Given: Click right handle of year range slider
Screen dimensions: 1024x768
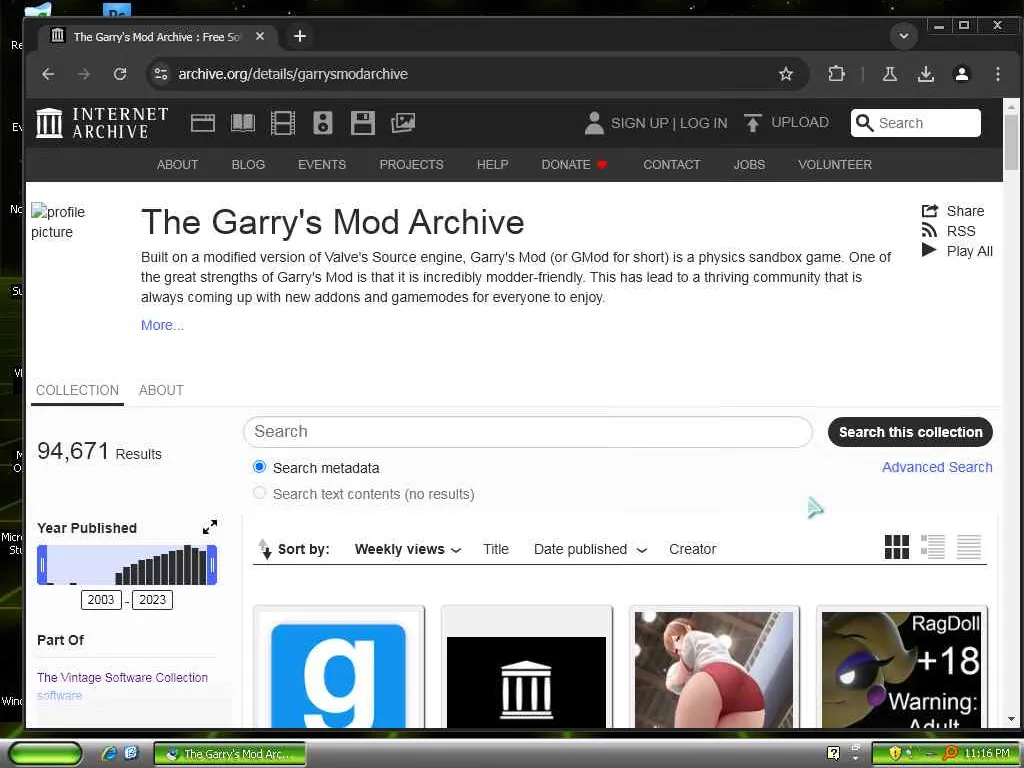Looking at the screenshot, I should [212, 565].
